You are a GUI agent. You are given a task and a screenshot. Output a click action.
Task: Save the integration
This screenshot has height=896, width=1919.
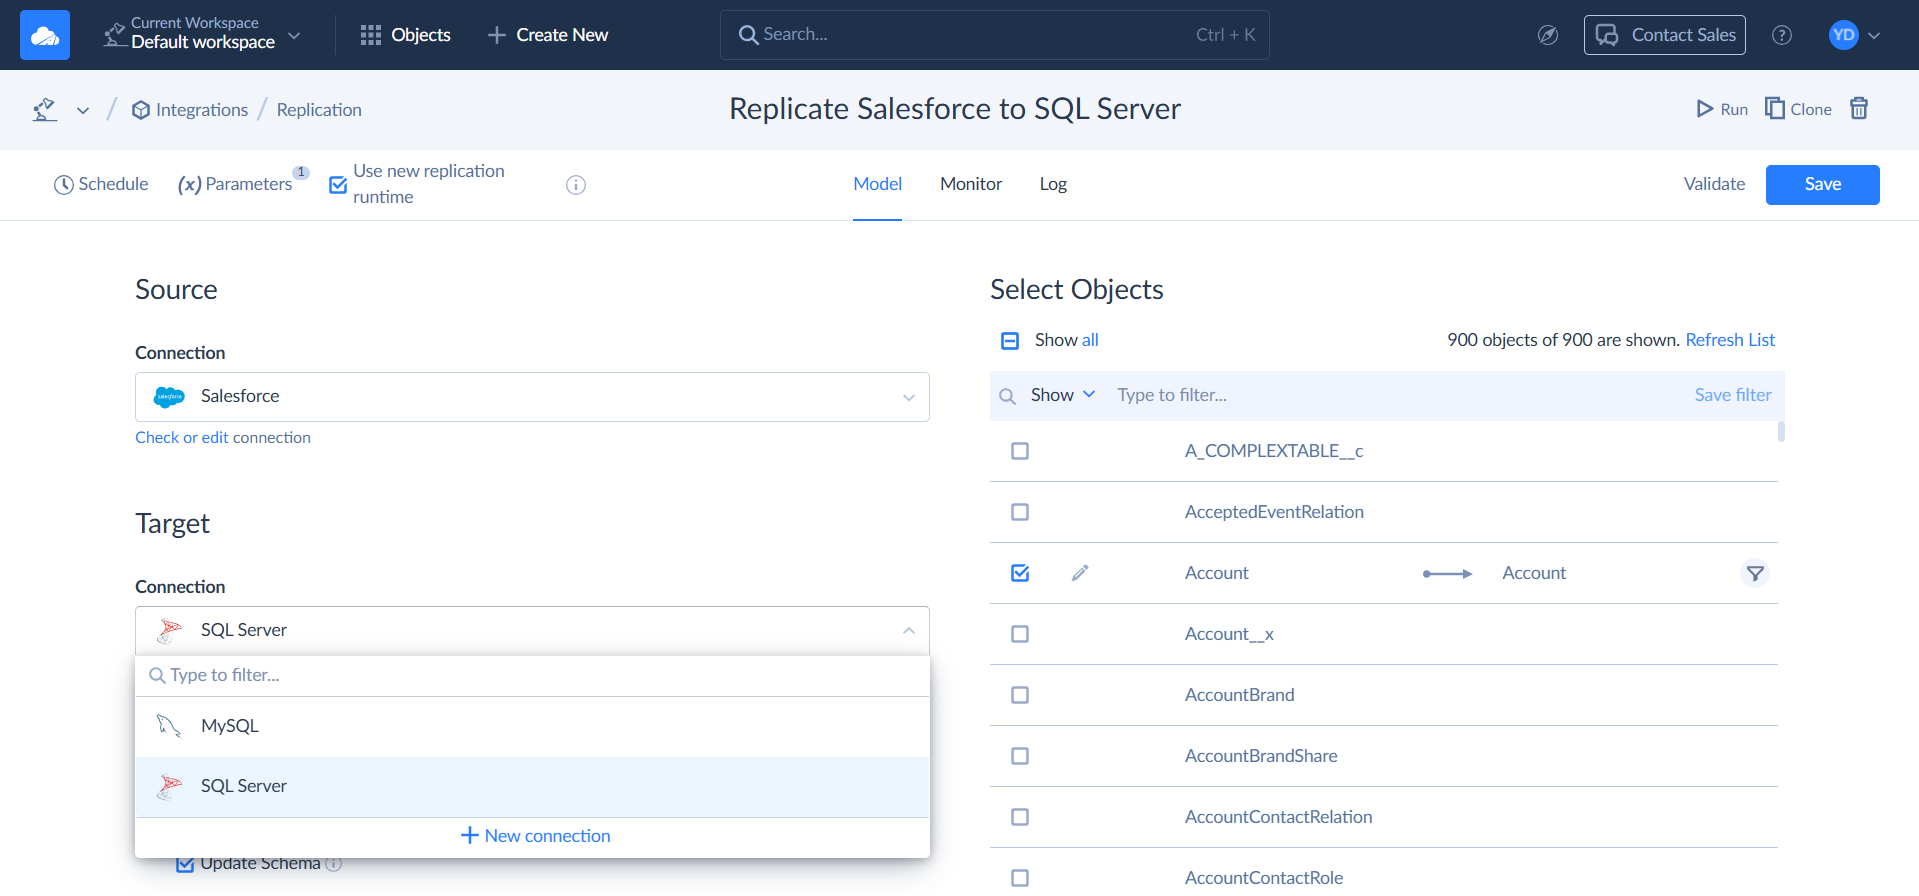coord(1822,185)
